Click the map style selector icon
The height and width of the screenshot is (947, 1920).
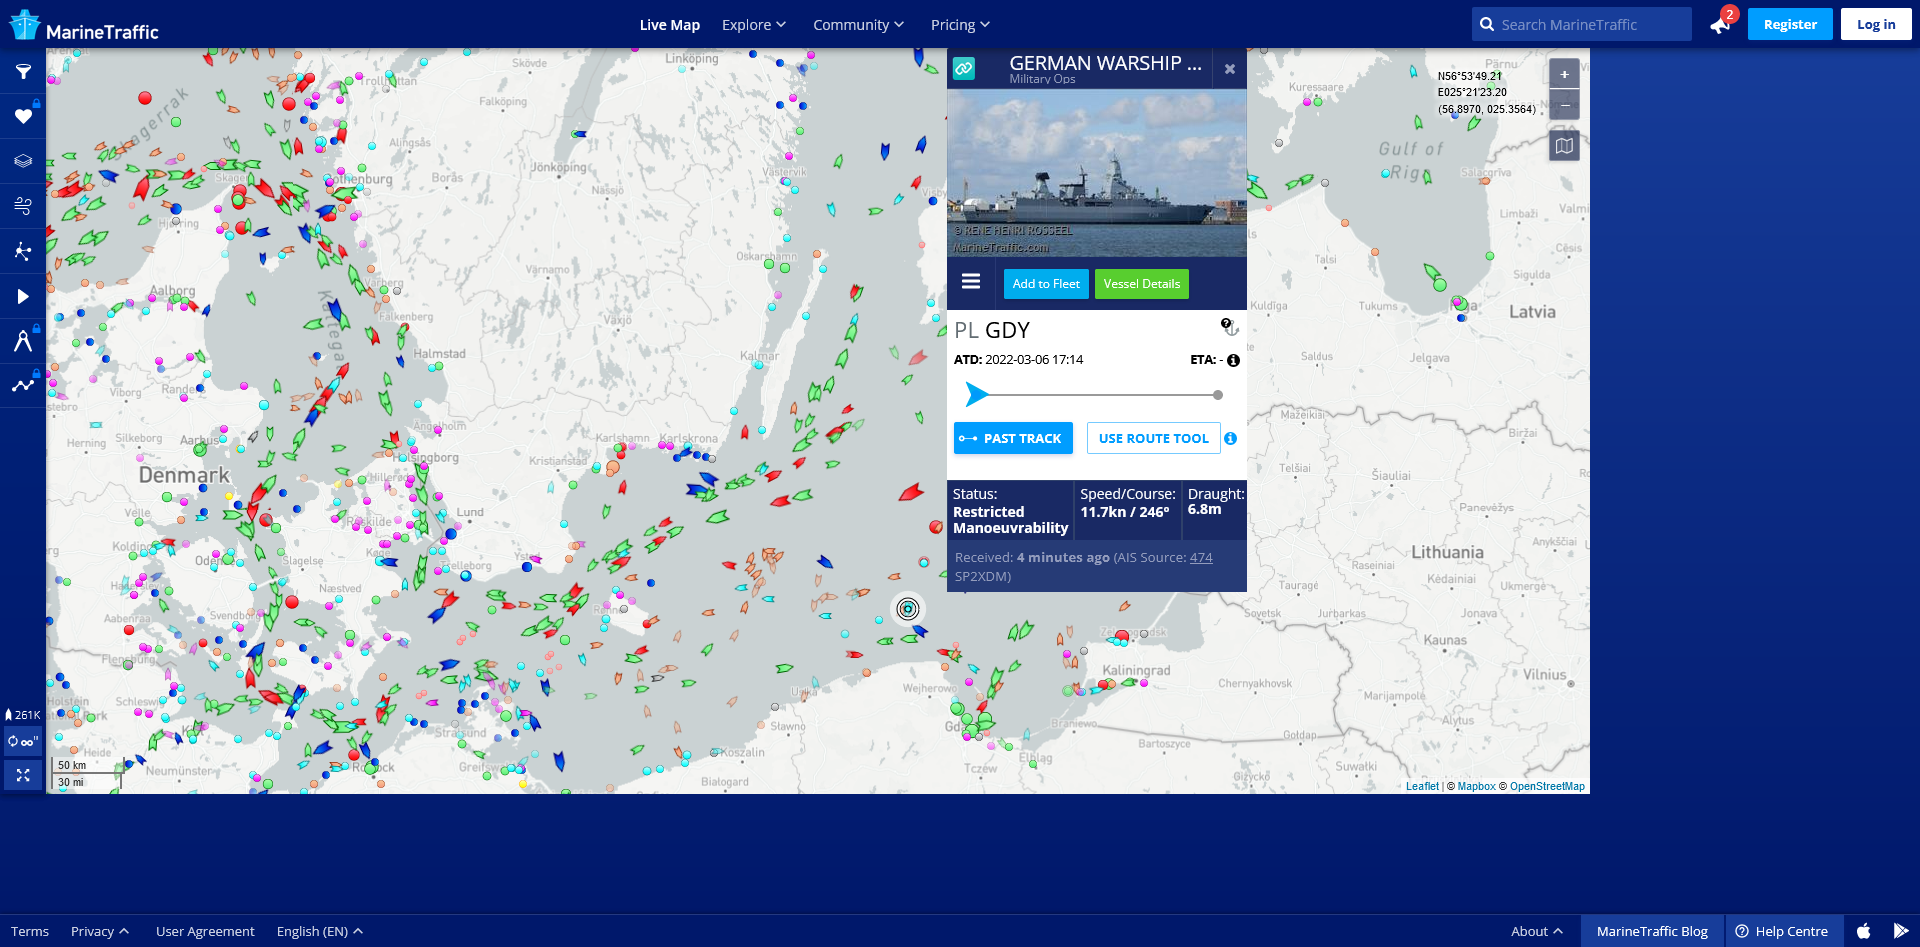pyautogui.click(x=1564, y=146)
